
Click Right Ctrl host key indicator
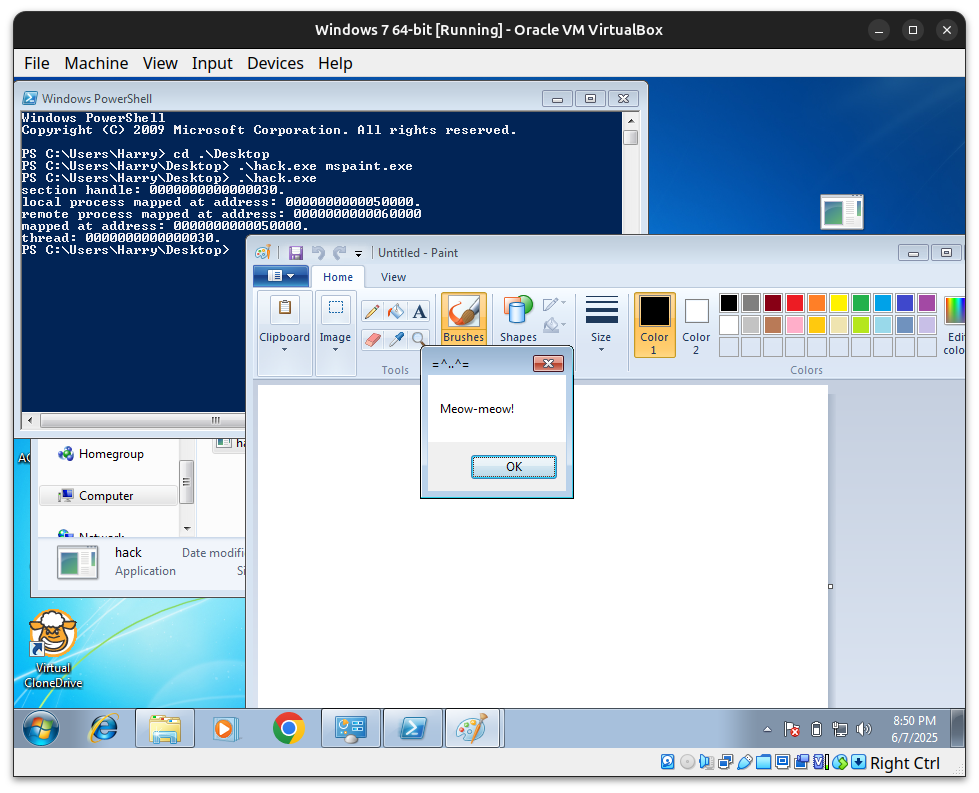pos(905,763)
